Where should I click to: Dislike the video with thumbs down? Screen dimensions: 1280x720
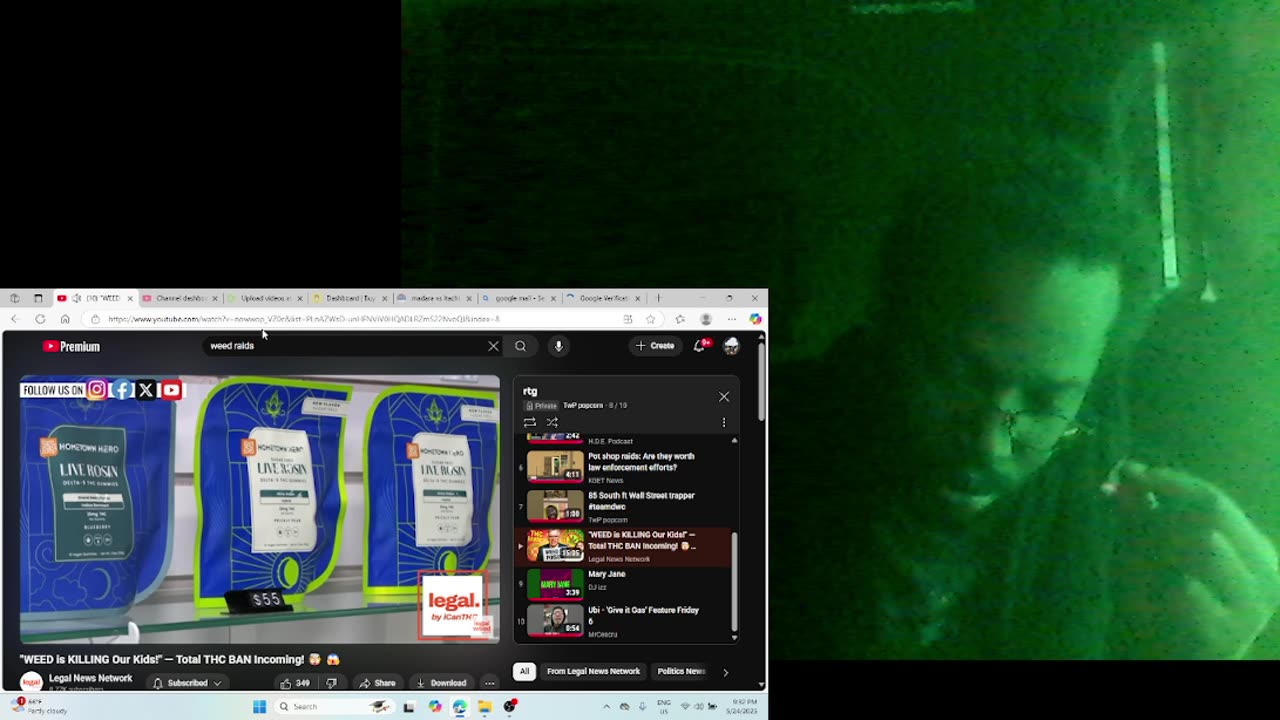click(331, 683)
